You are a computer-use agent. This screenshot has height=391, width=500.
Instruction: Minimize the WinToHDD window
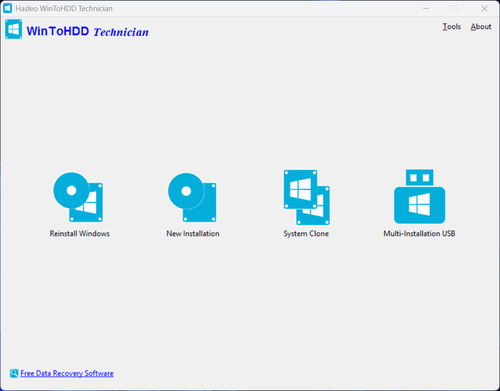click(426, 9)
